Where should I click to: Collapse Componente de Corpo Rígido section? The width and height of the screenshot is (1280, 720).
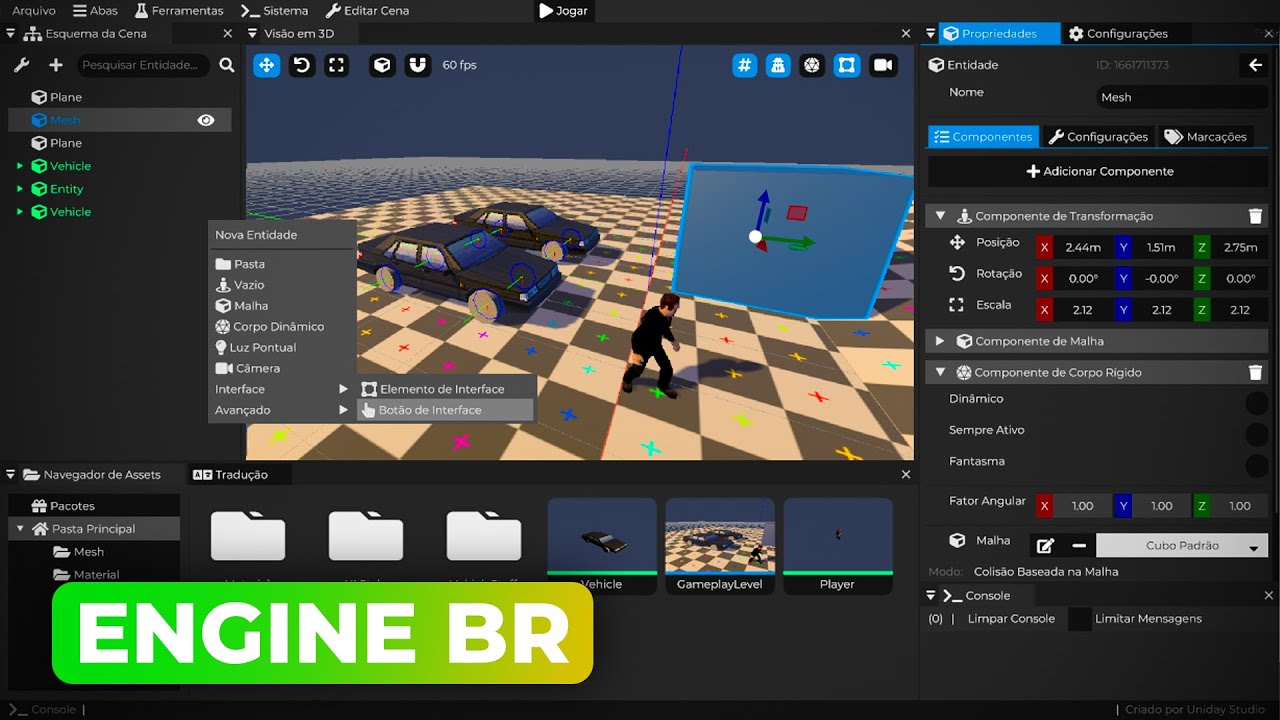click(x=940, y=372)
